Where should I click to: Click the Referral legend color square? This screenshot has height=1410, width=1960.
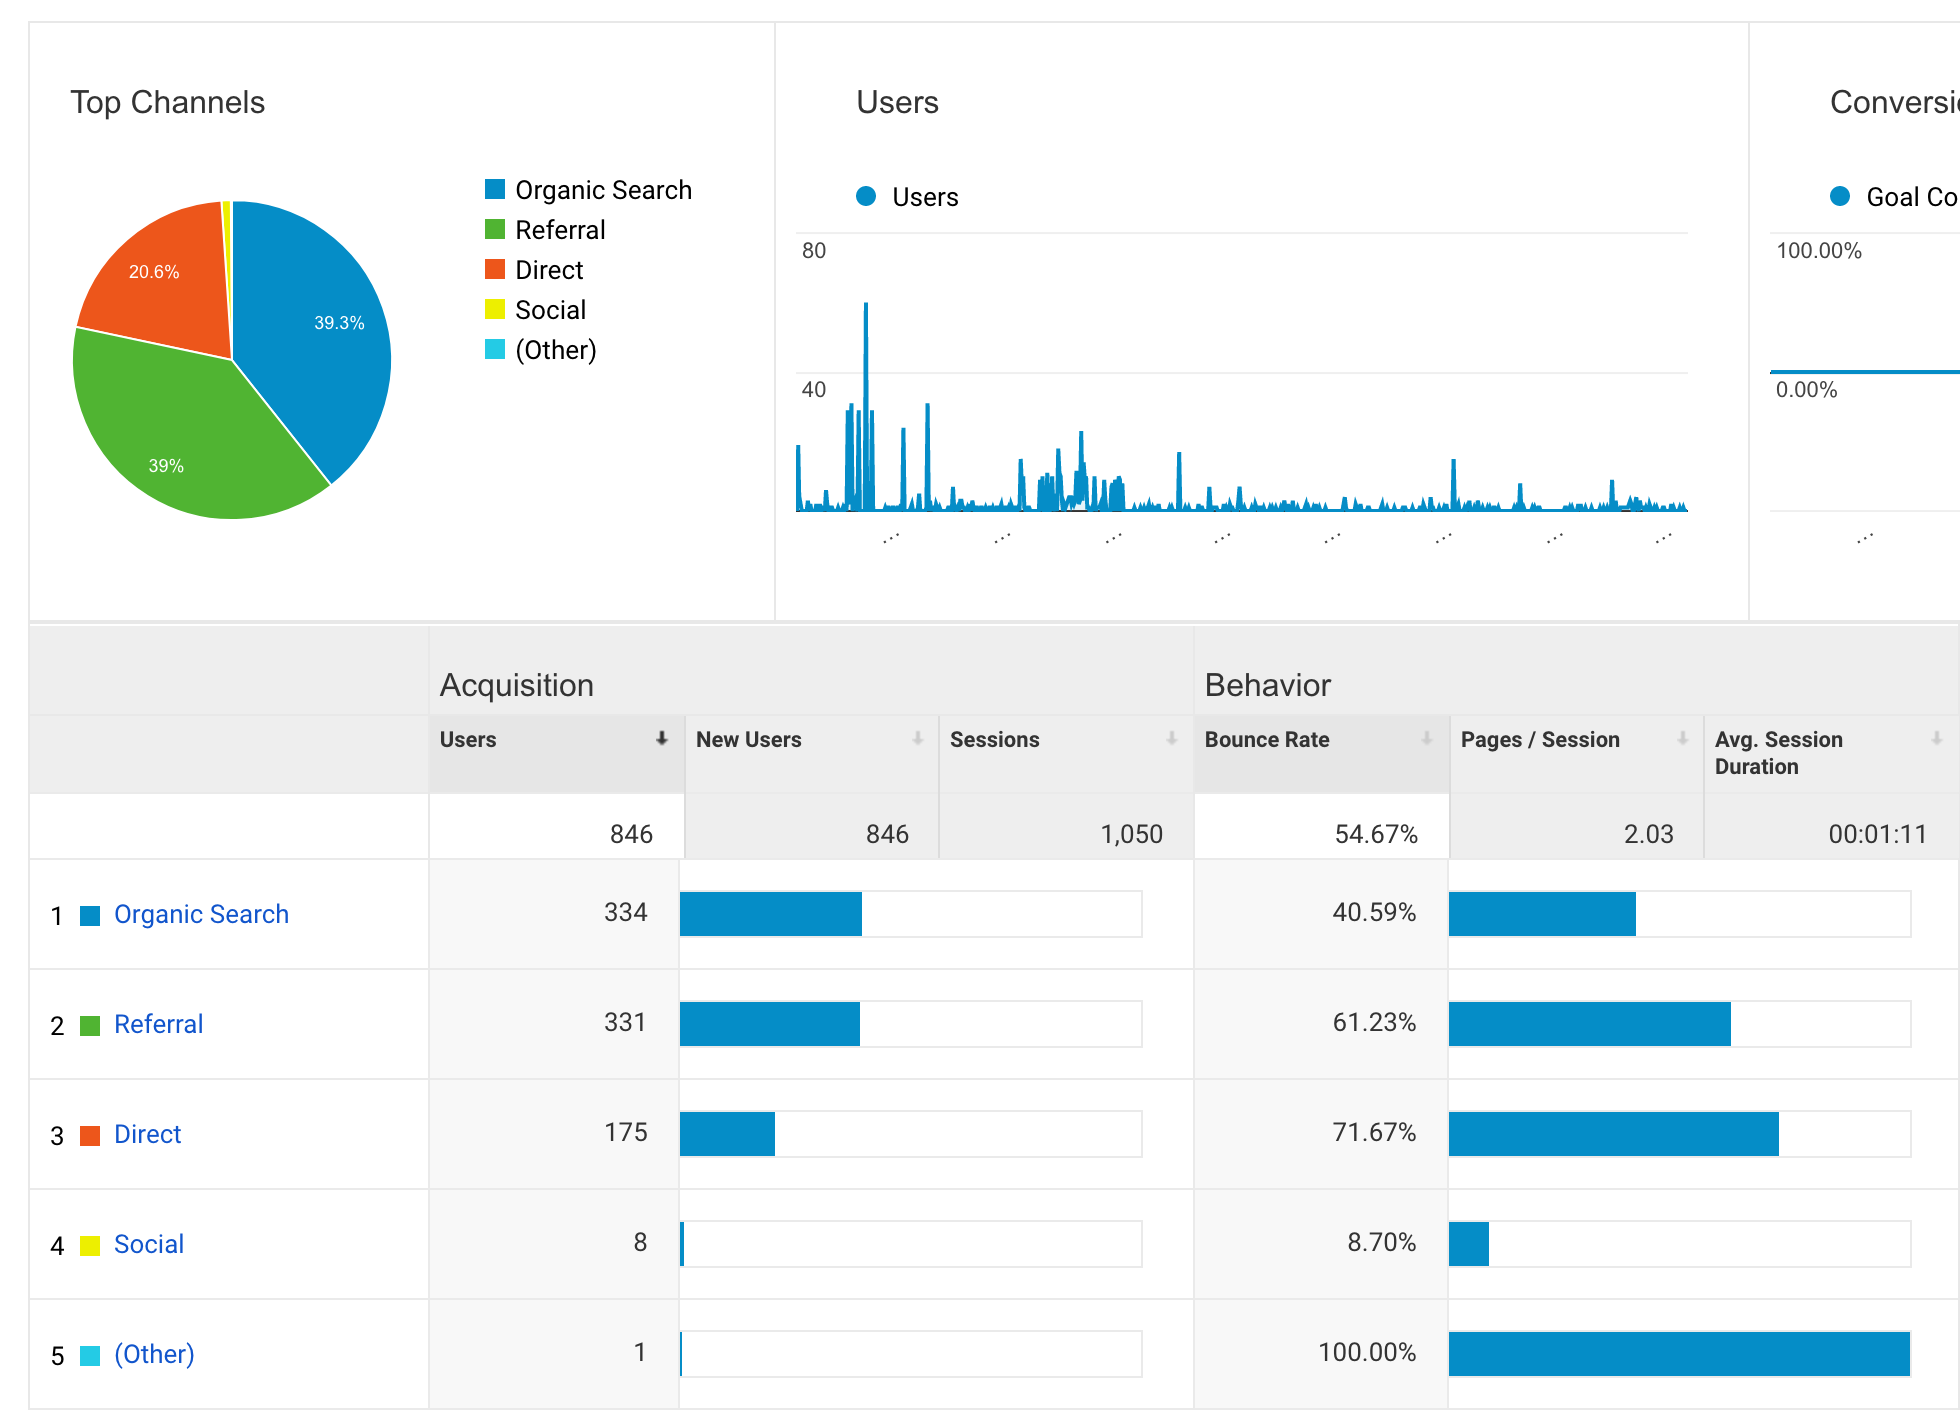(495, 229)
